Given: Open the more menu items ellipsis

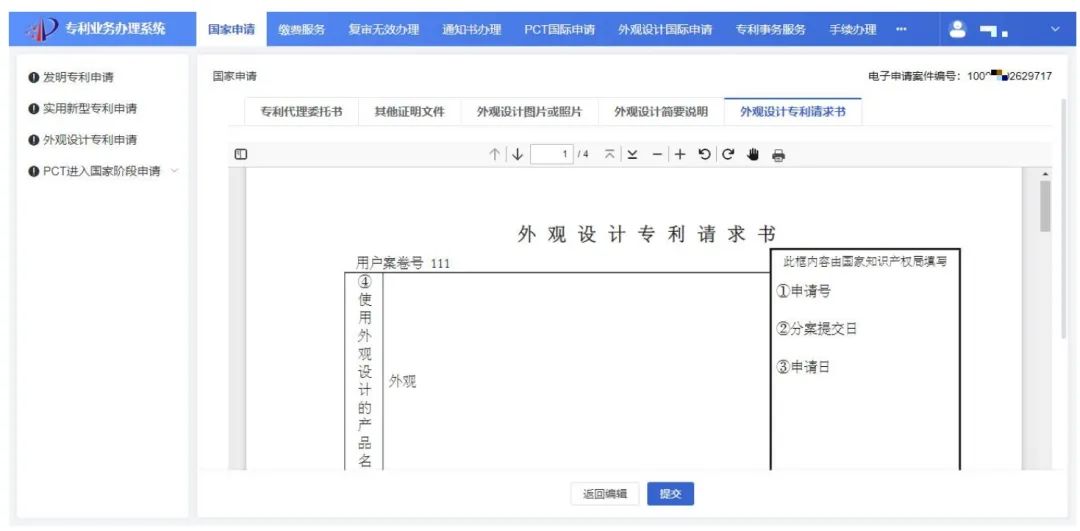Looking at the screenshot, I should point(901,29).
